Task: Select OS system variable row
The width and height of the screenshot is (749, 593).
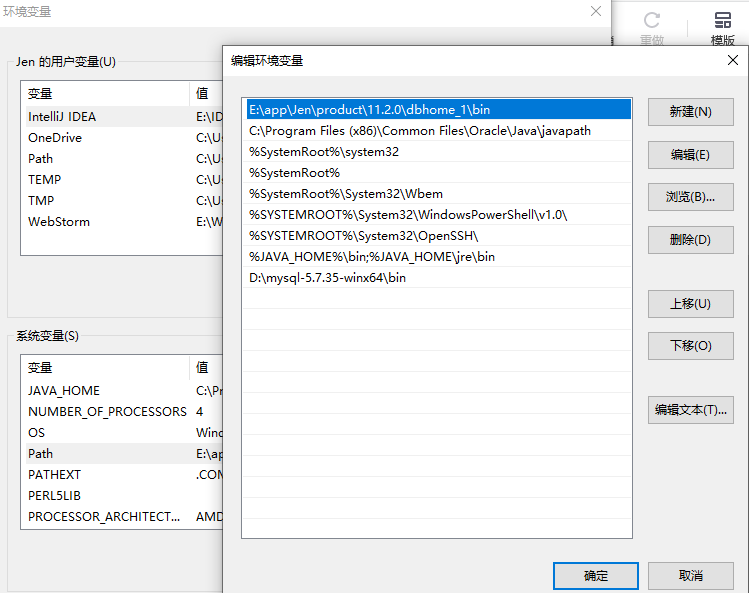Action: [x=124, y=432]
